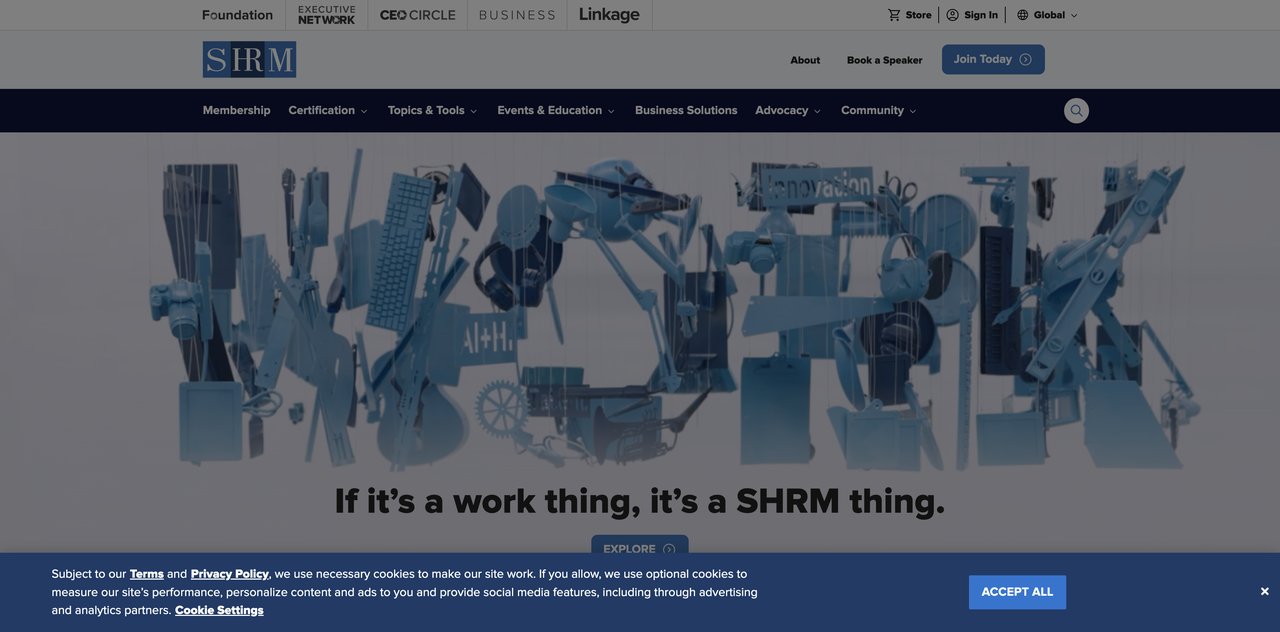Open the Advocacy nav item

[x=782, y=111]
